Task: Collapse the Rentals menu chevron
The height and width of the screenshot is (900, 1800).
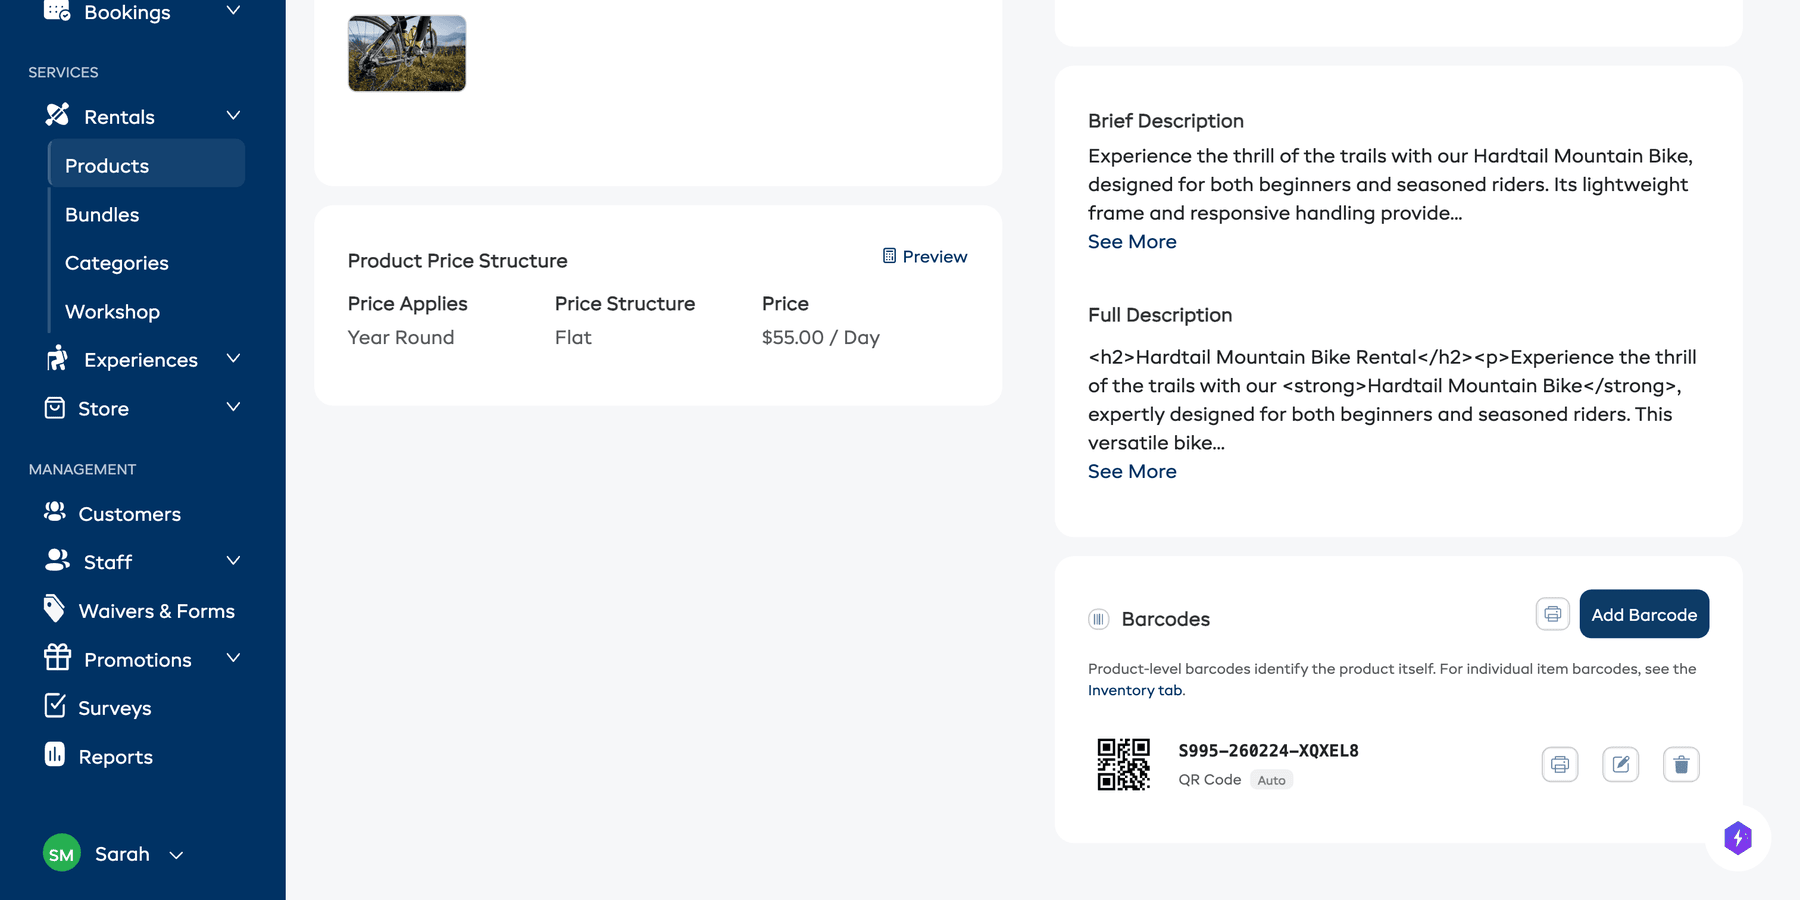Action: click(233, 116)
